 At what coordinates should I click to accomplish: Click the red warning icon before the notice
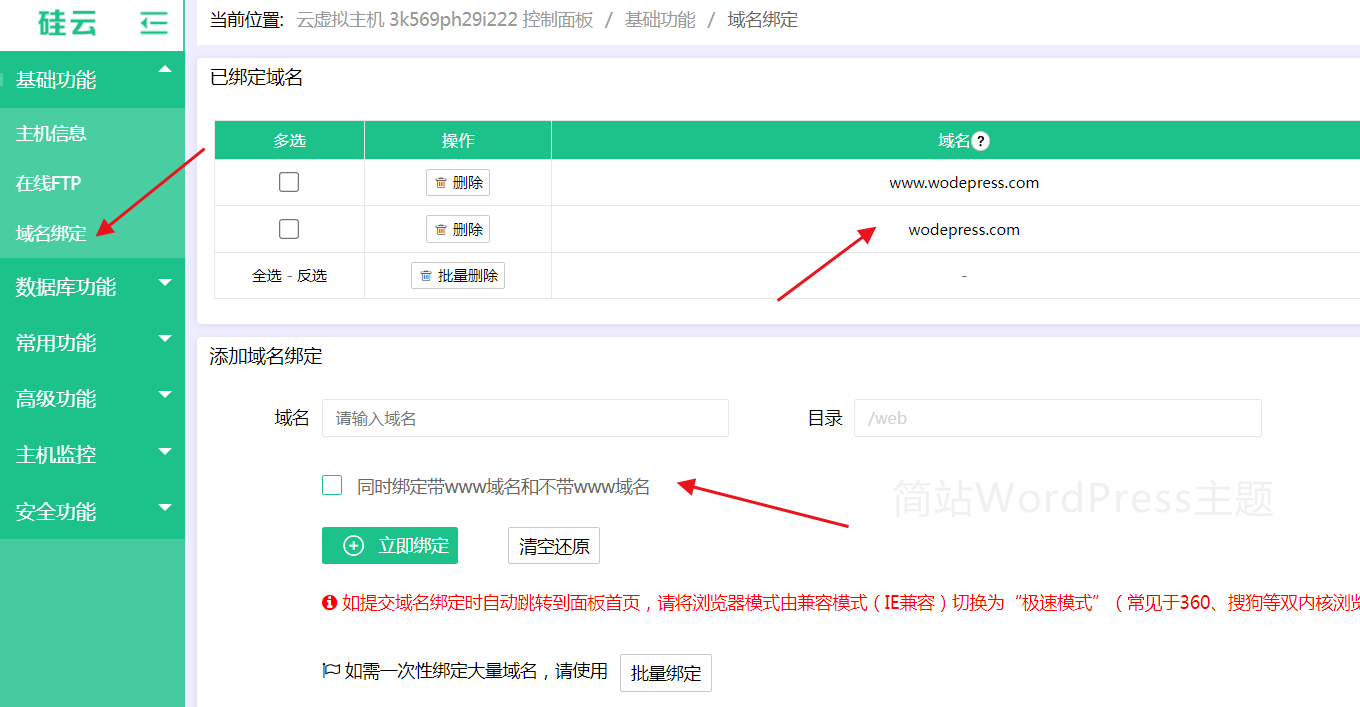coord(329,603)
